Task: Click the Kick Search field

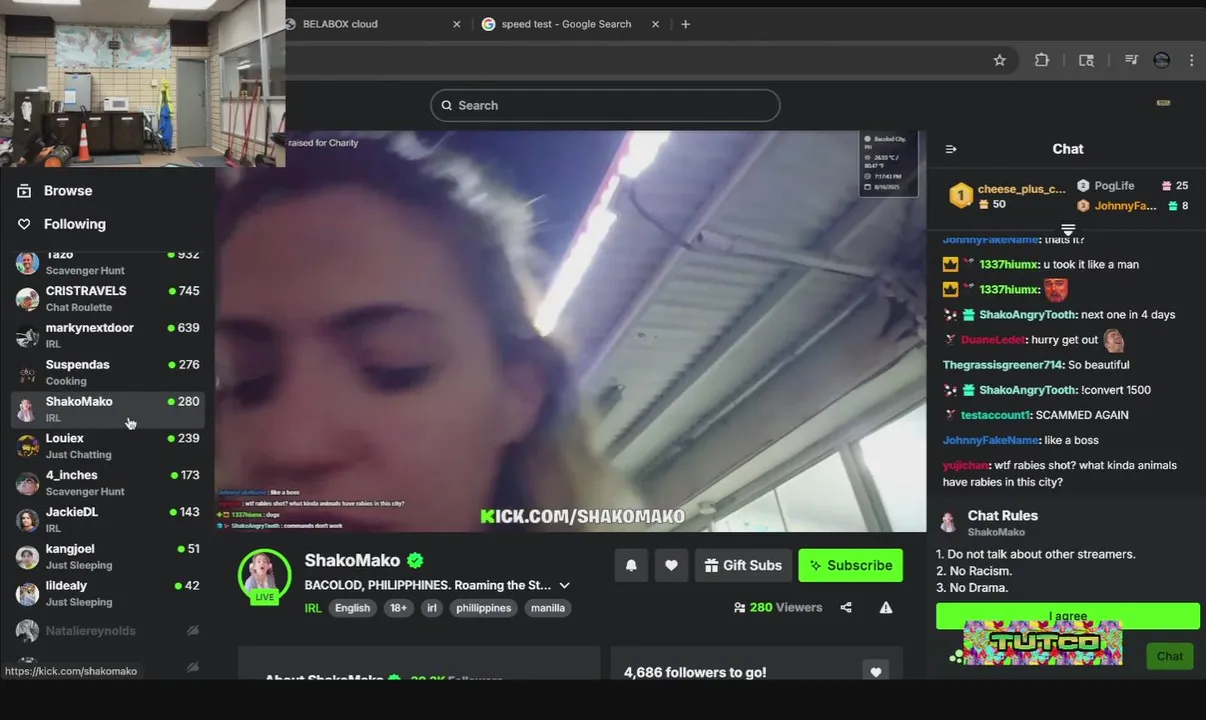Action: [x=605, y=105]
